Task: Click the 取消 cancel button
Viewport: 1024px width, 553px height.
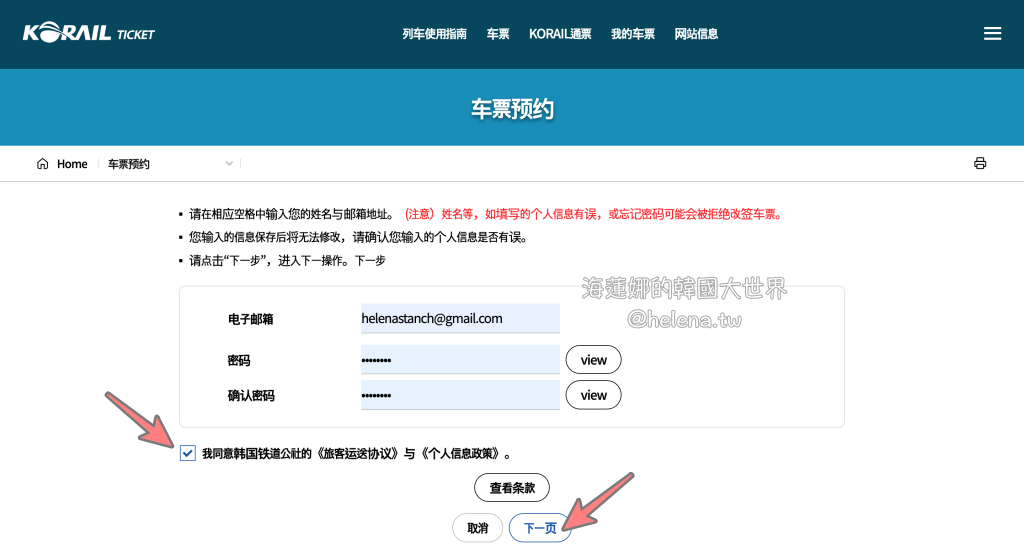Action: [477, 528]
